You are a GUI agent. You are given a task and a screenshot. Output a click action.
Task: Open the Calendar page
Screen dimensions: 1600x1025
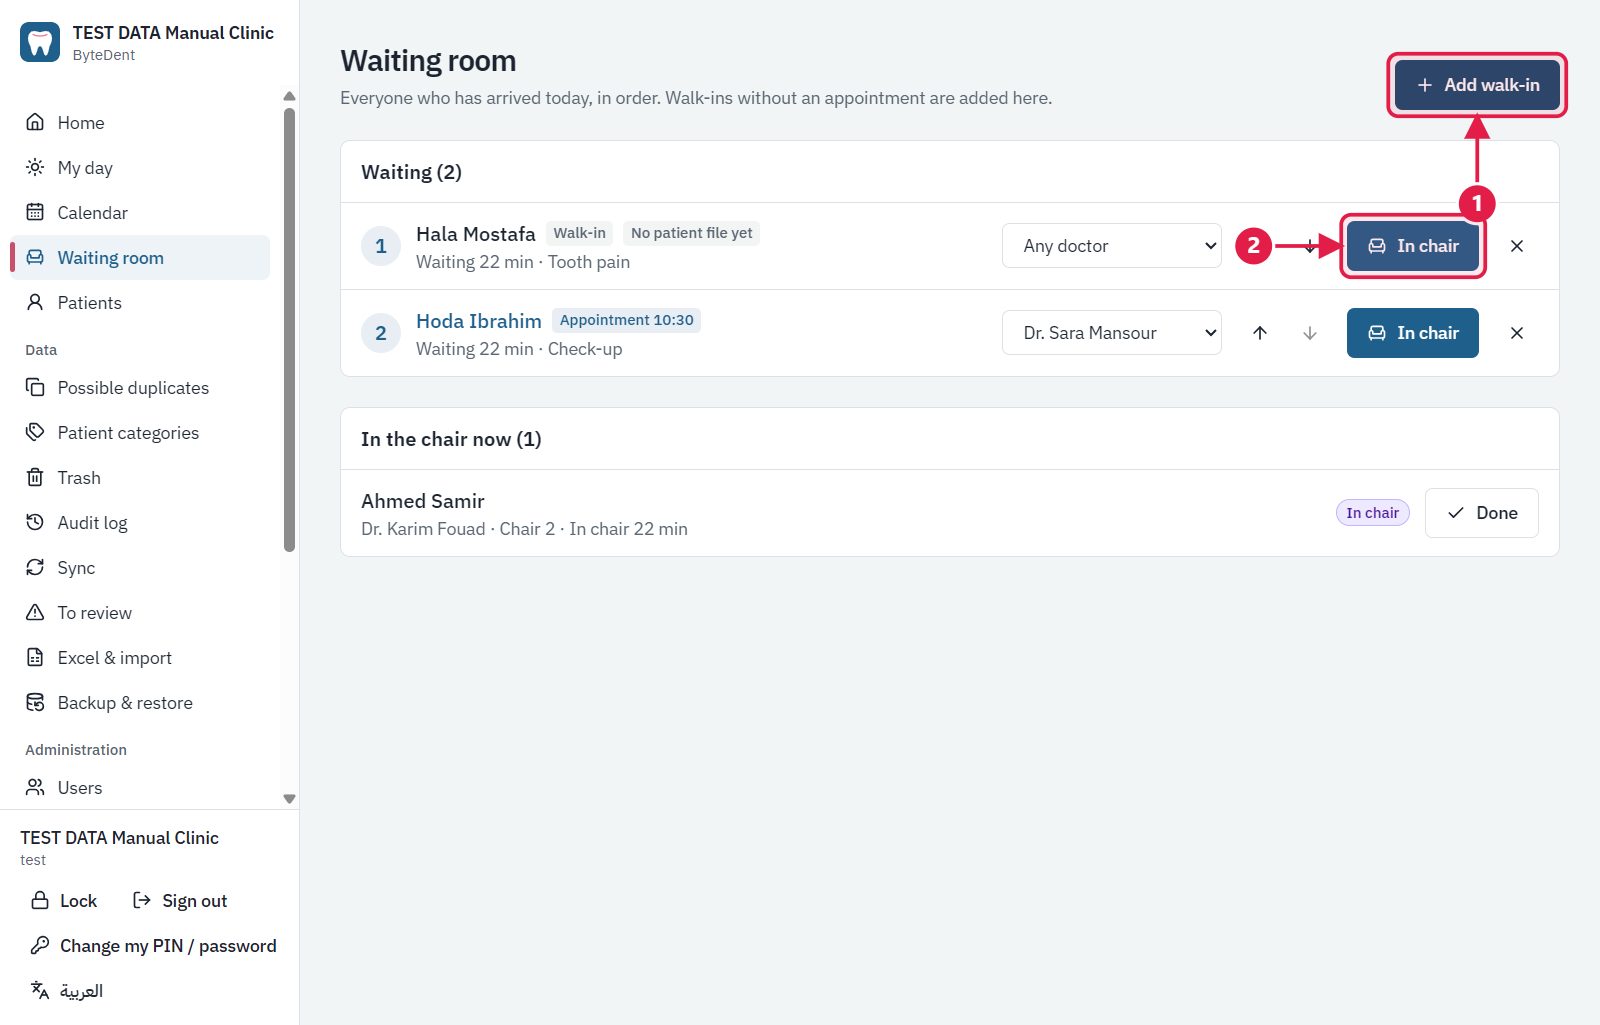(140, 213)
